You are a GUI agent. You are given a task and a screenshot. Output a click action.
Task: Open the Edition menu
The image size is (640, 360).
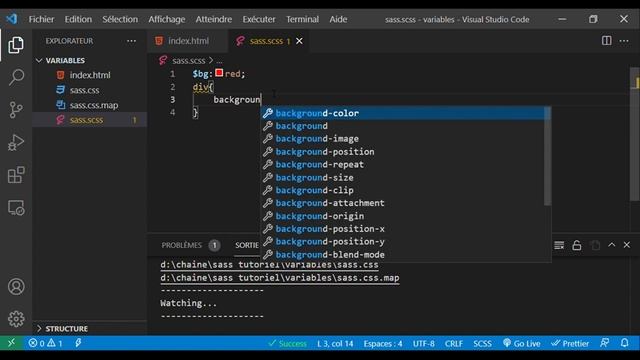coord(78,19)
